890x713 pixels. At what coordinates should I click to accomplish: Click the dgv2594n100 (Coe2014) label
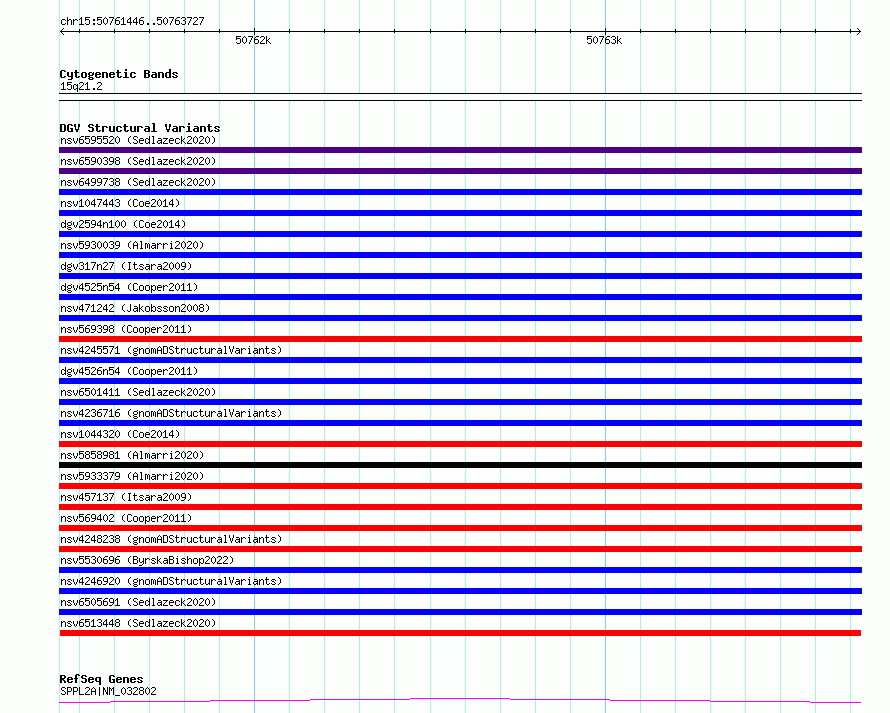point(123,224)
